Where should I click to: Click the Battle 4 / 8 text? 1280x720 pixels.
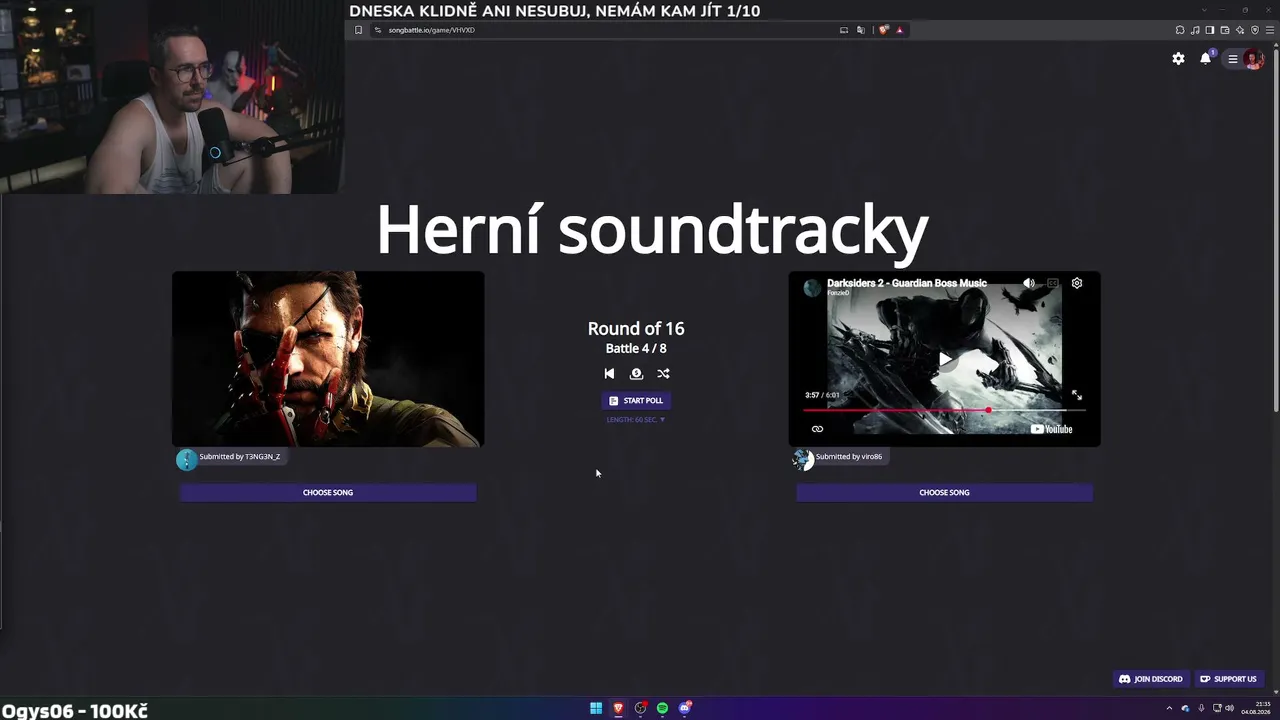(x=636, y=348)
